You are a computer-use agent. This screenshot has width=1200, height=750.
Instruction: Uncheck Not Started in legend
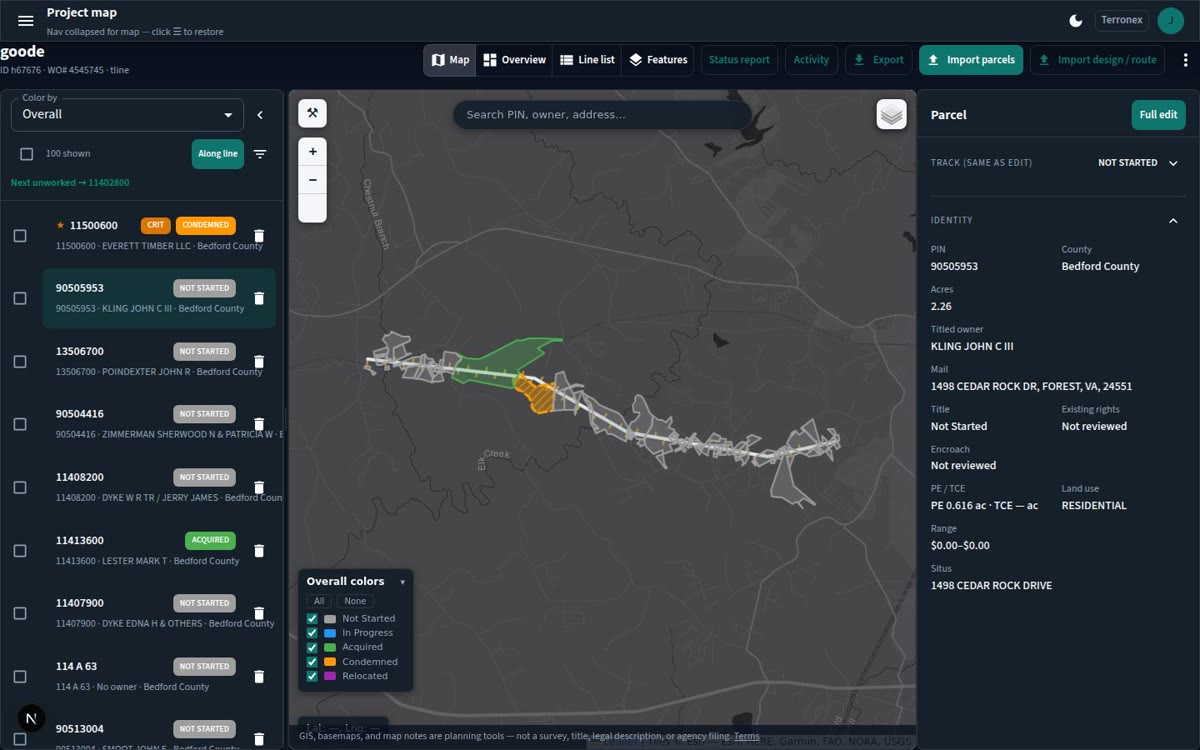[312, 619]
